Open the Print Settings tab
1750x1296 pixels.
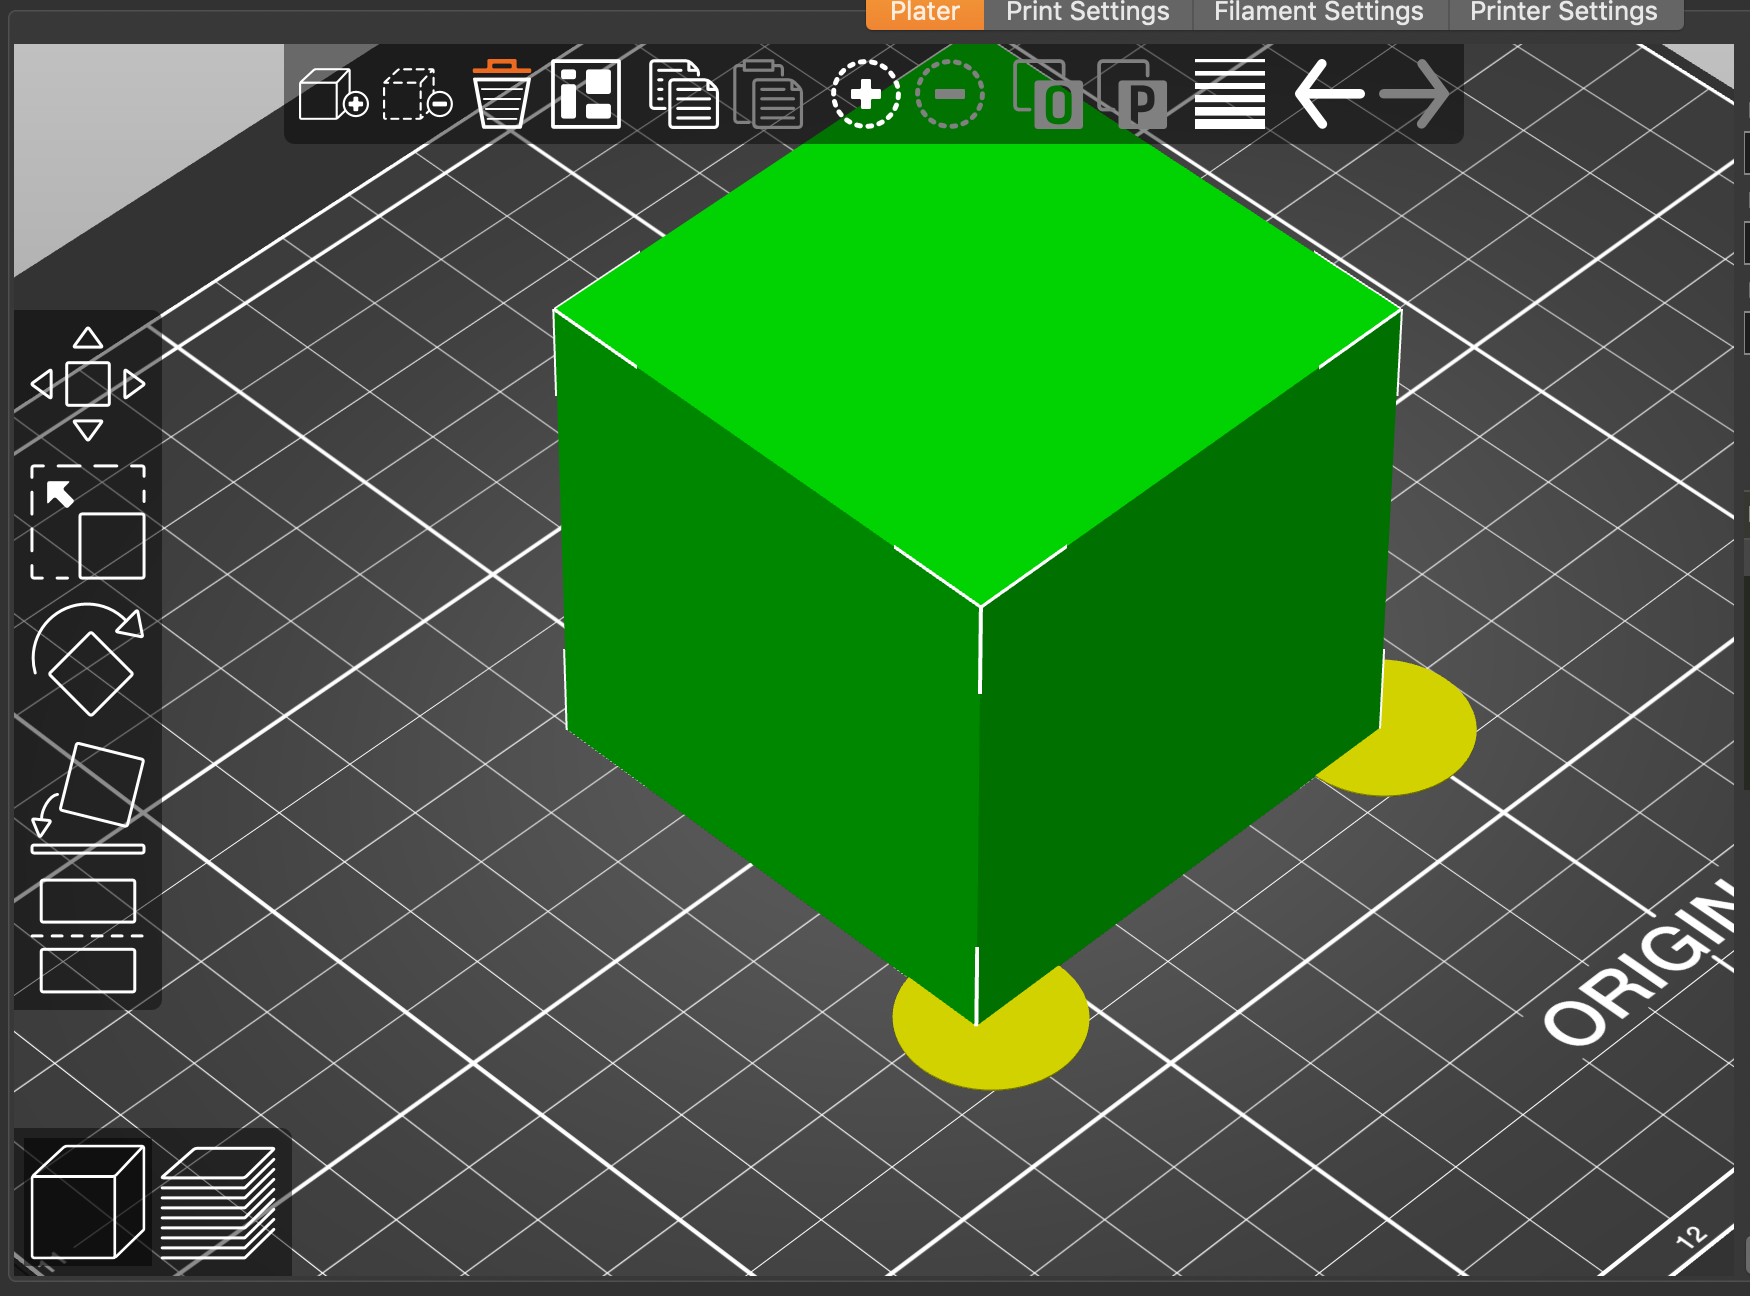(1087, 12)
